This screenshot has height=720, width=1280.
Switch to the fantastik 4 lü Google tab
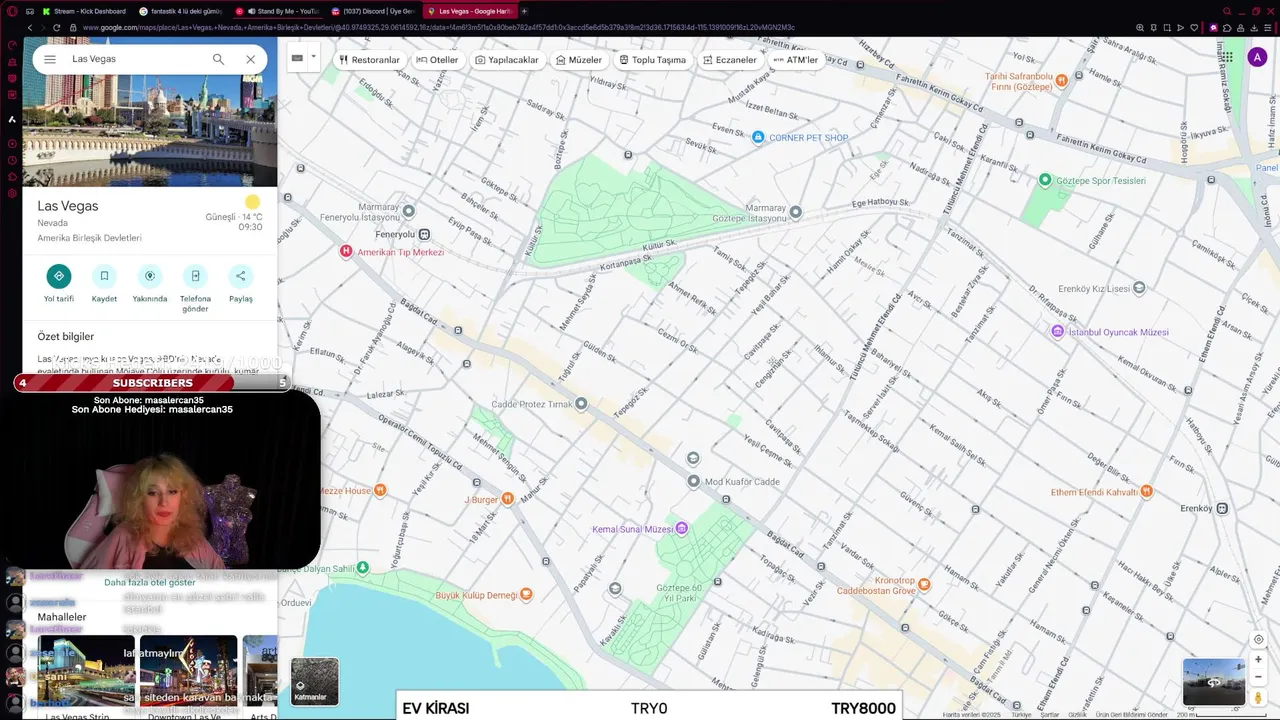click(180, 11)
